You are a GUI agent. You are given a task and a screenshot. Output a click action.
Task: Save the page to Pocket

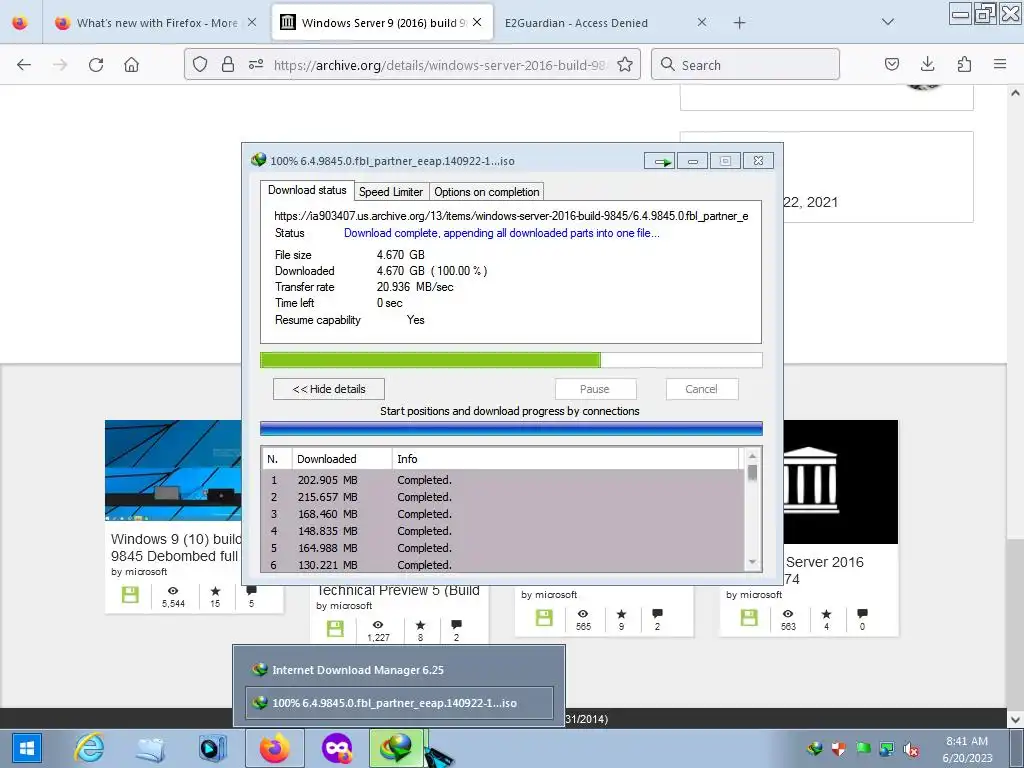[x=892, y=65]
